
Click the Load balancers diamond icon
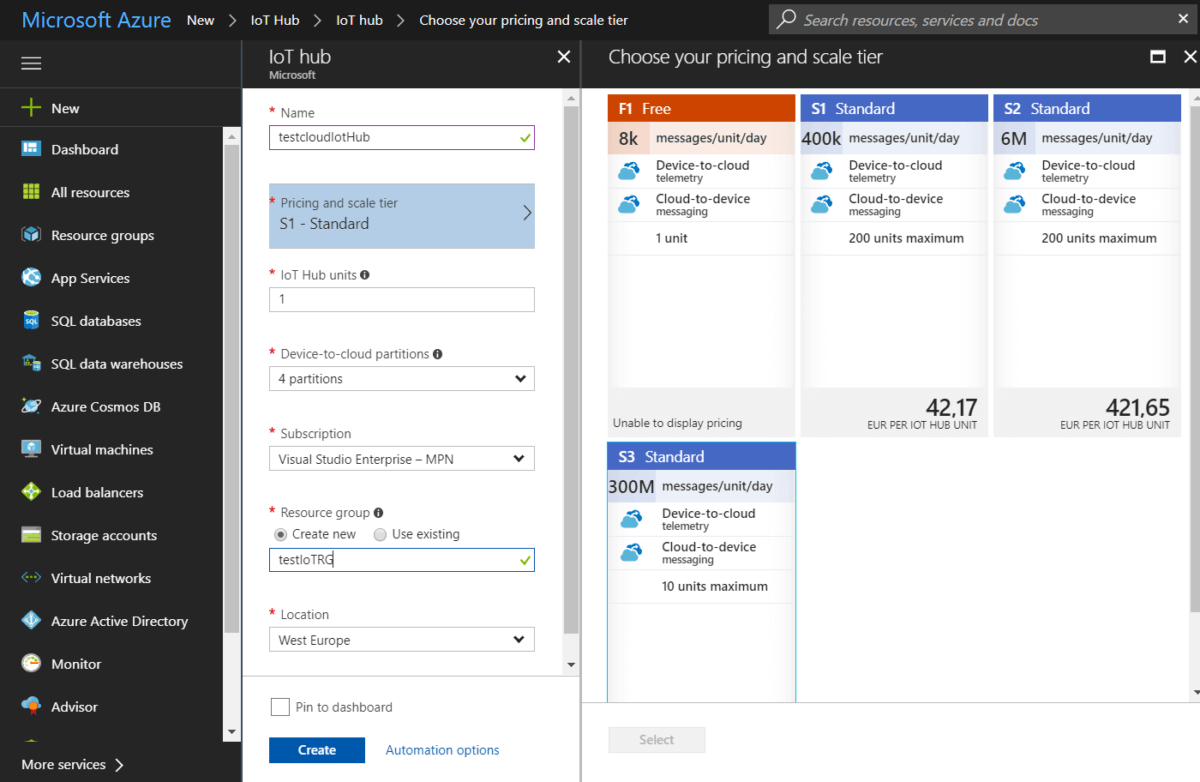tap(31, 493)
